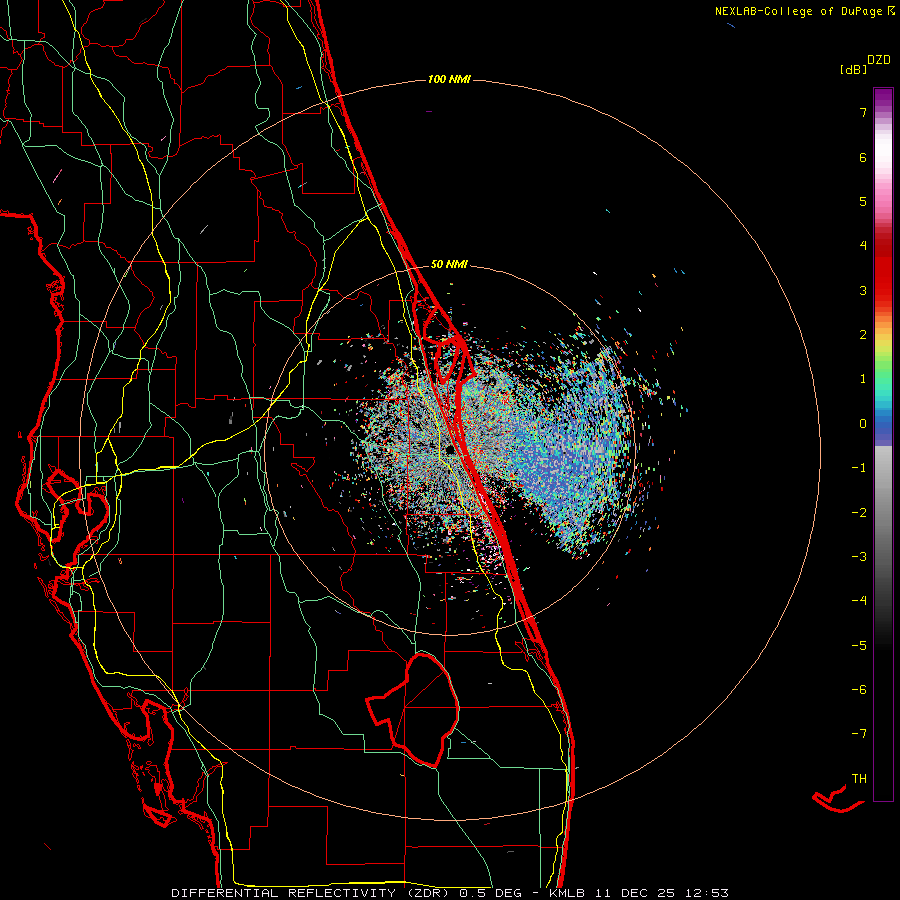This screenshot has height=900, width=900.
Task: Click the 6 dB value on the color scale
Action: point(863,157)
